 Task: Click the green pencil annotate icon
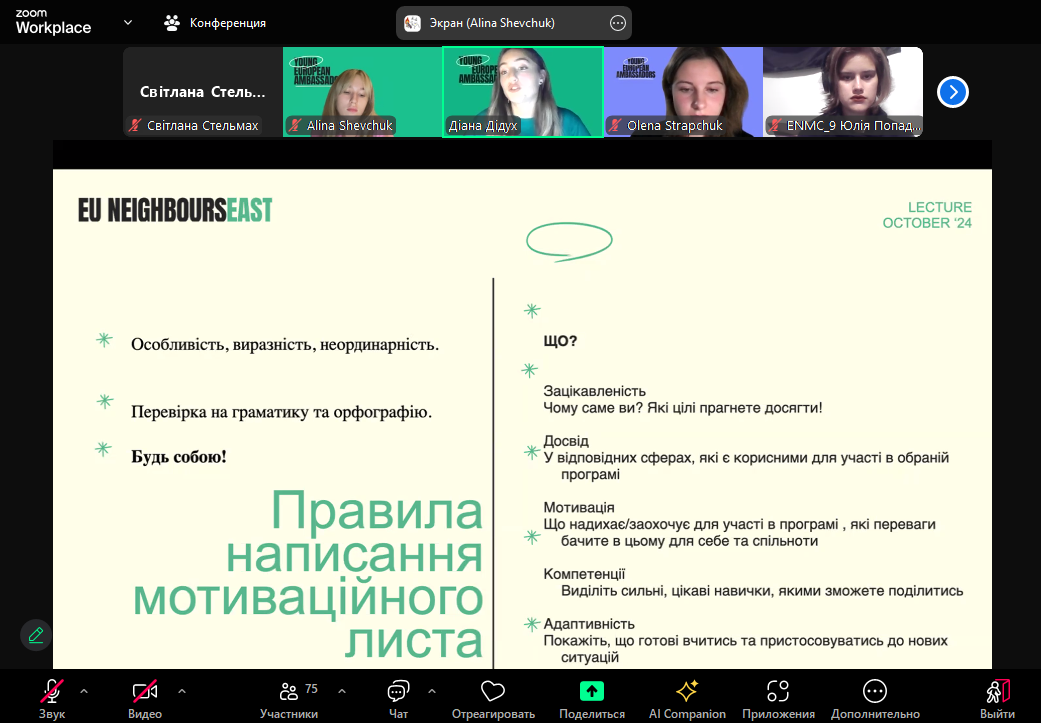[36, 635]
